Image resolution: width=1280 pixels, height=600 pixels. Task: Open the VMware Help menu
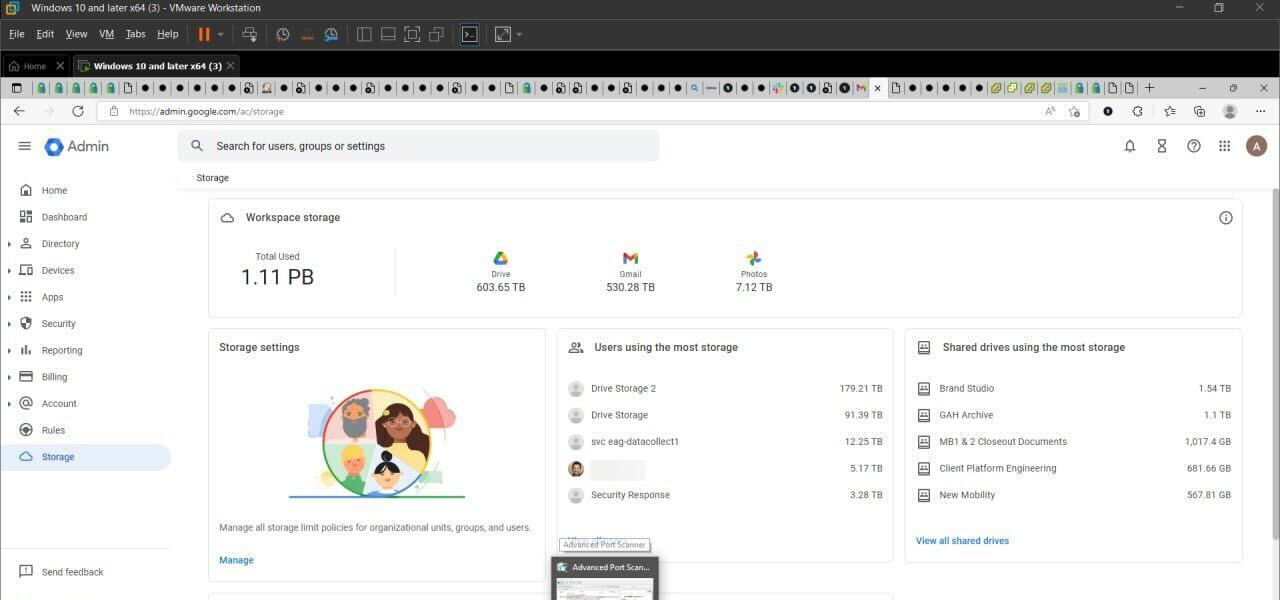coord(167,34)
